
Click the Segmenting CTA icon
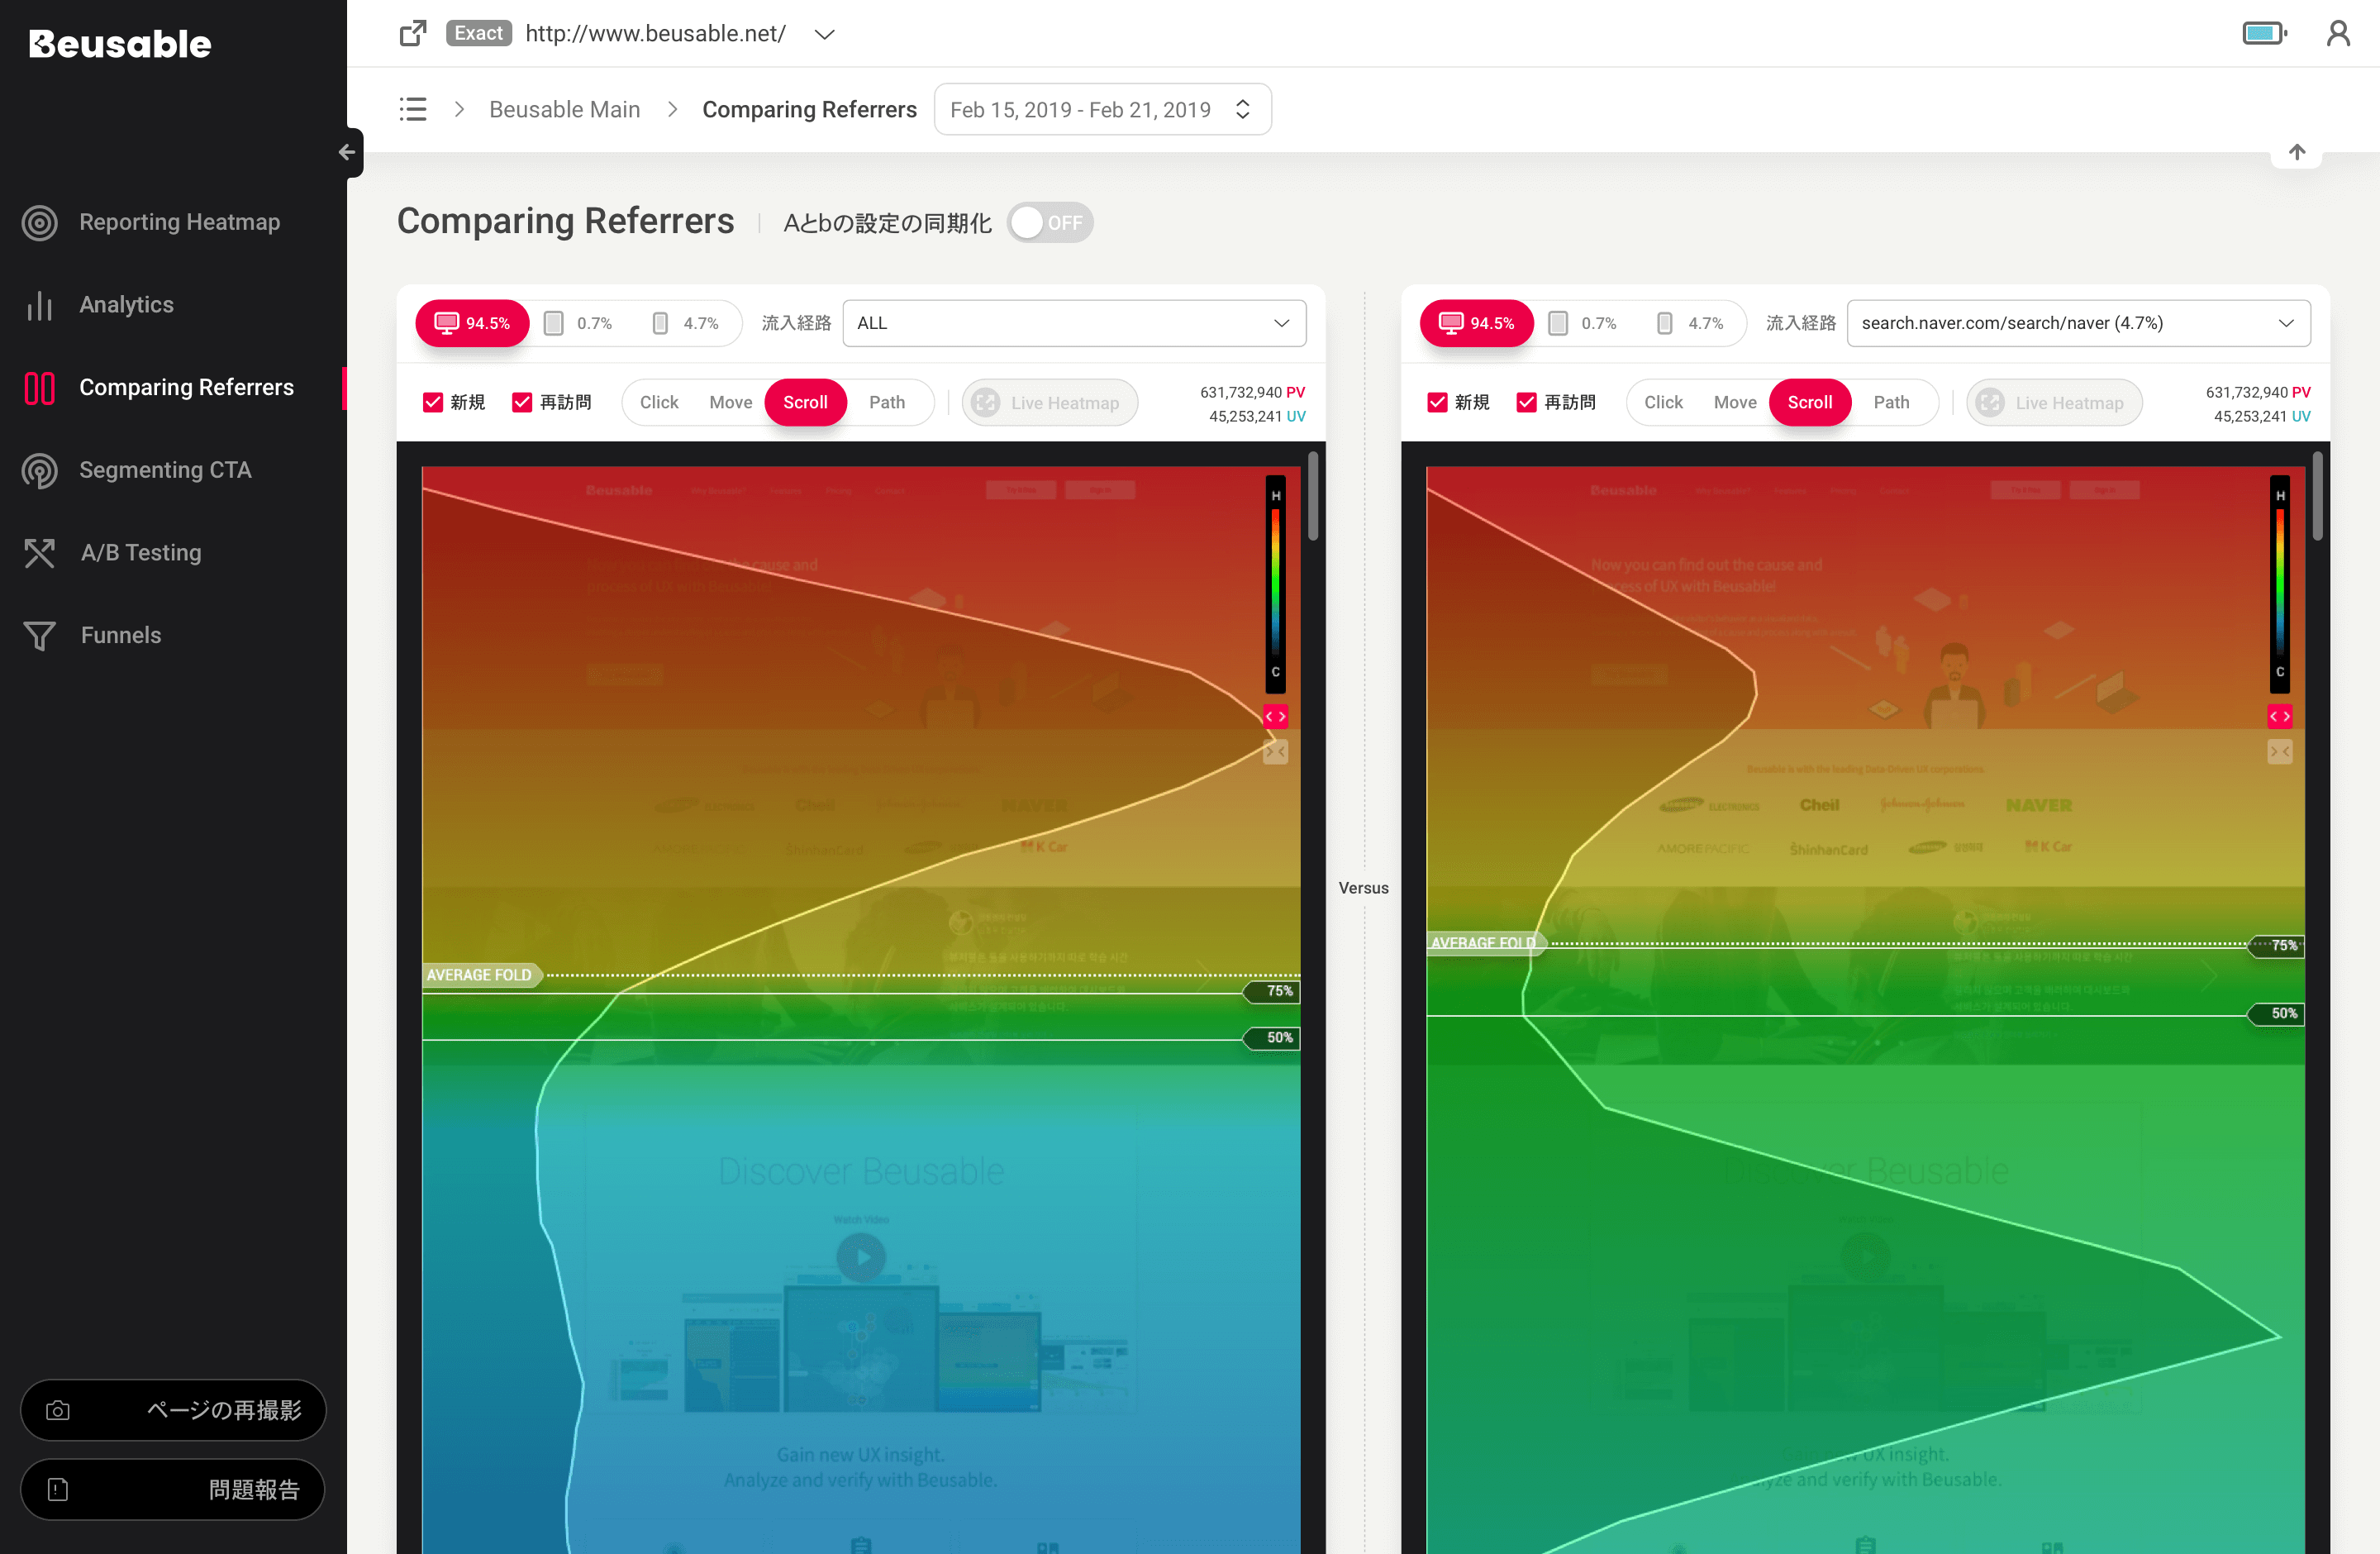click(40, 470)
